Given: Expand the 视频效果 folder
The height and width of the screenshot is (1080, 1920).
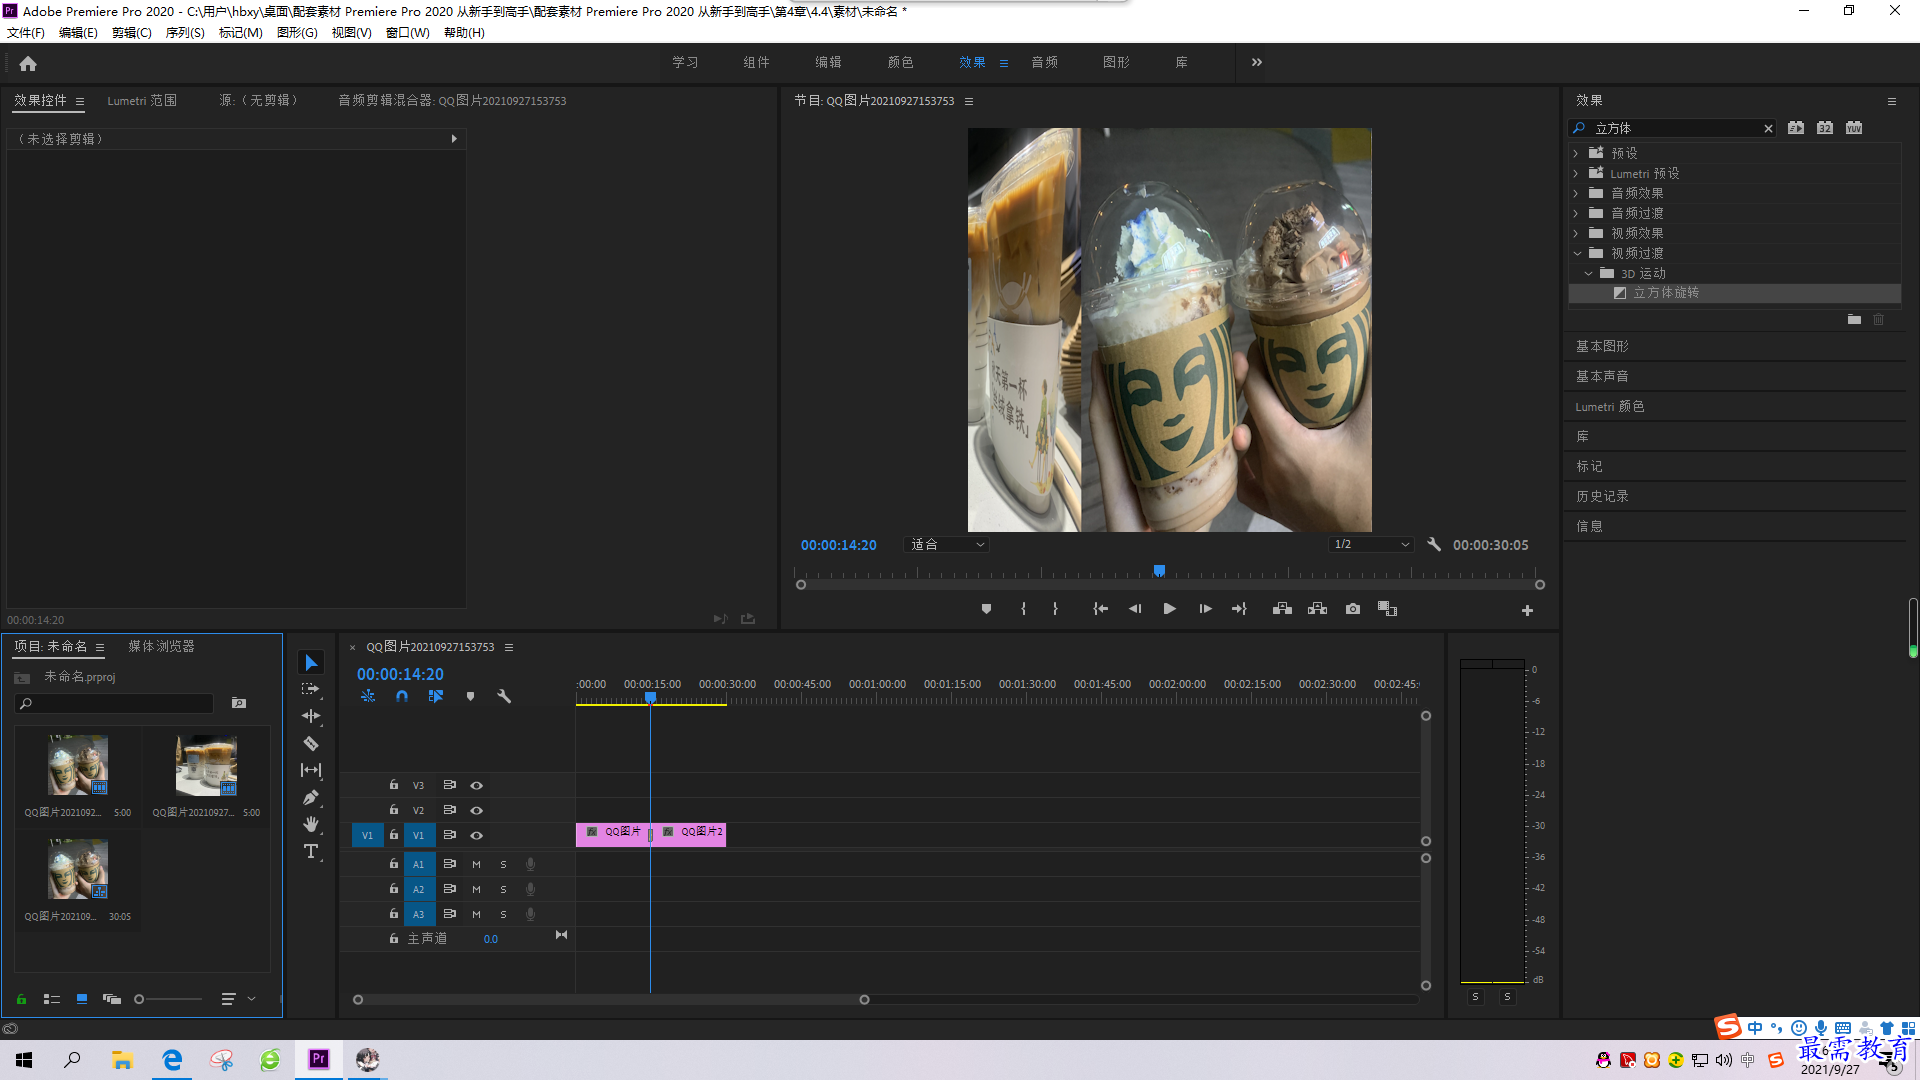Looking at the screenshot, I should point(1576,233).
